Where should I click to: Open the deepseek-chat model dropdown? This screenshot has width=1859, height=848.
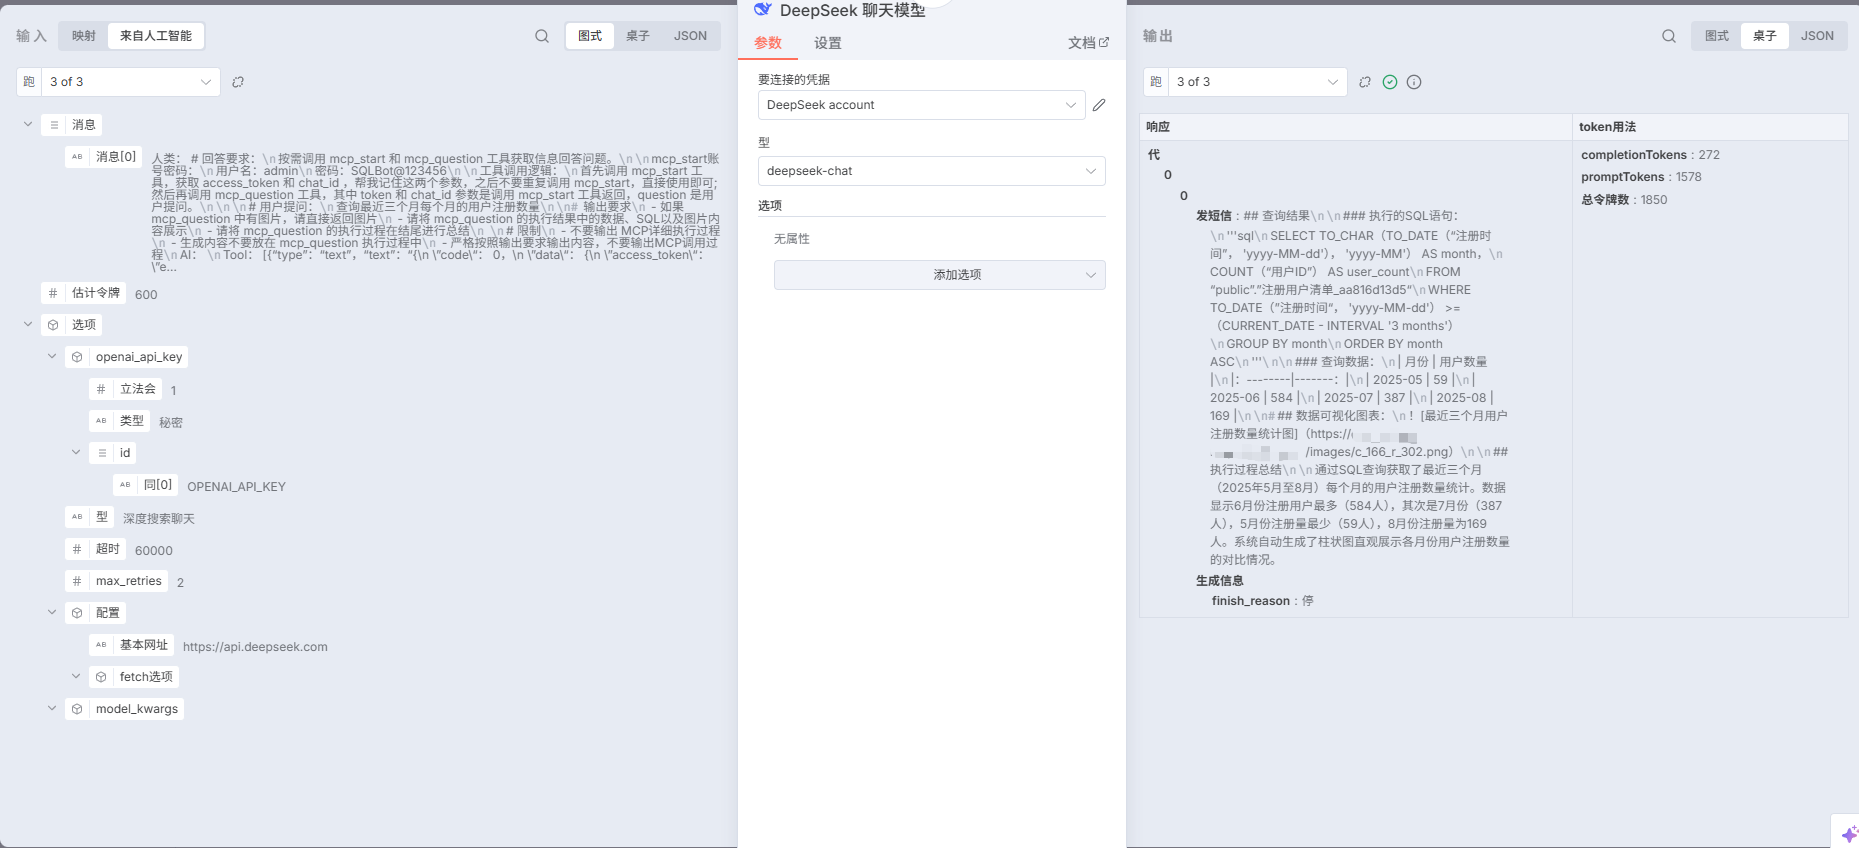tap(931, 171)
